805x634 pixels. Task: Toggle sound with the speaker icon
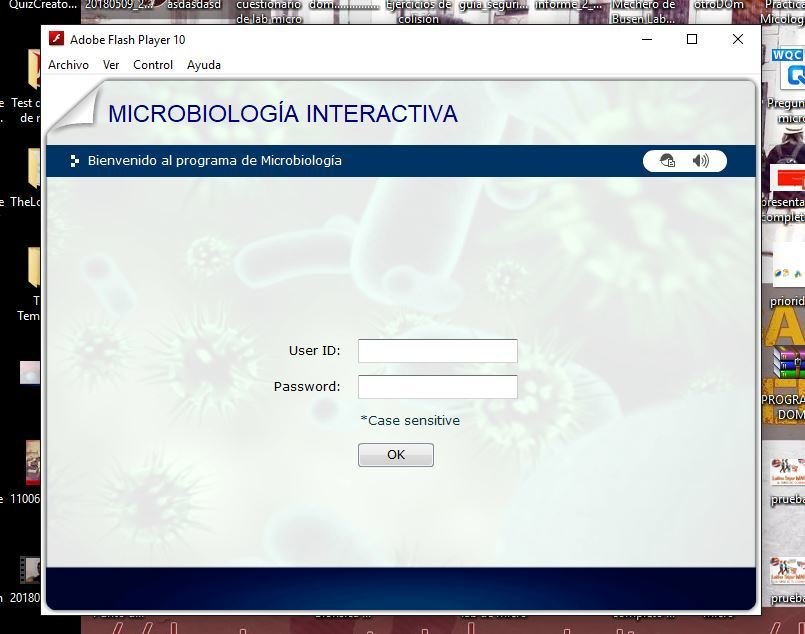701,161
